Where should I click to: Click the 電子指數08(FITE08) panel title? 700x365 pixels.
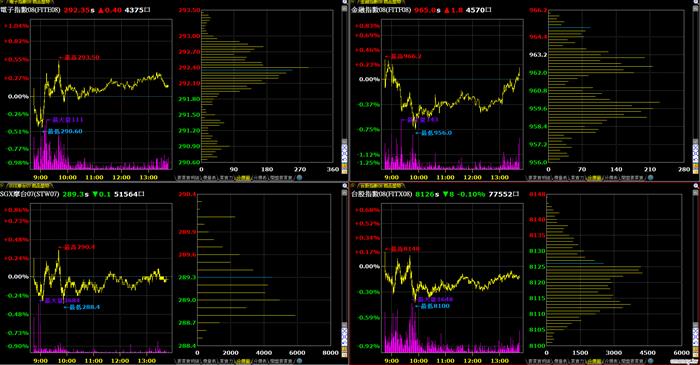coord(30,10)
